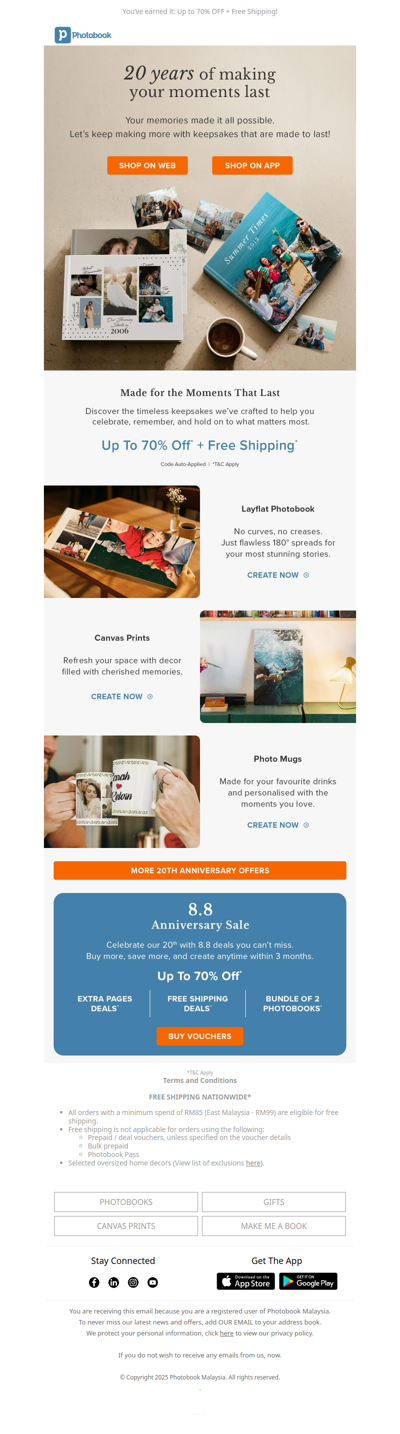This screenshot has height=1434, width=400.
Task: Open the YouTube social icon
Action: point(153,1282)
